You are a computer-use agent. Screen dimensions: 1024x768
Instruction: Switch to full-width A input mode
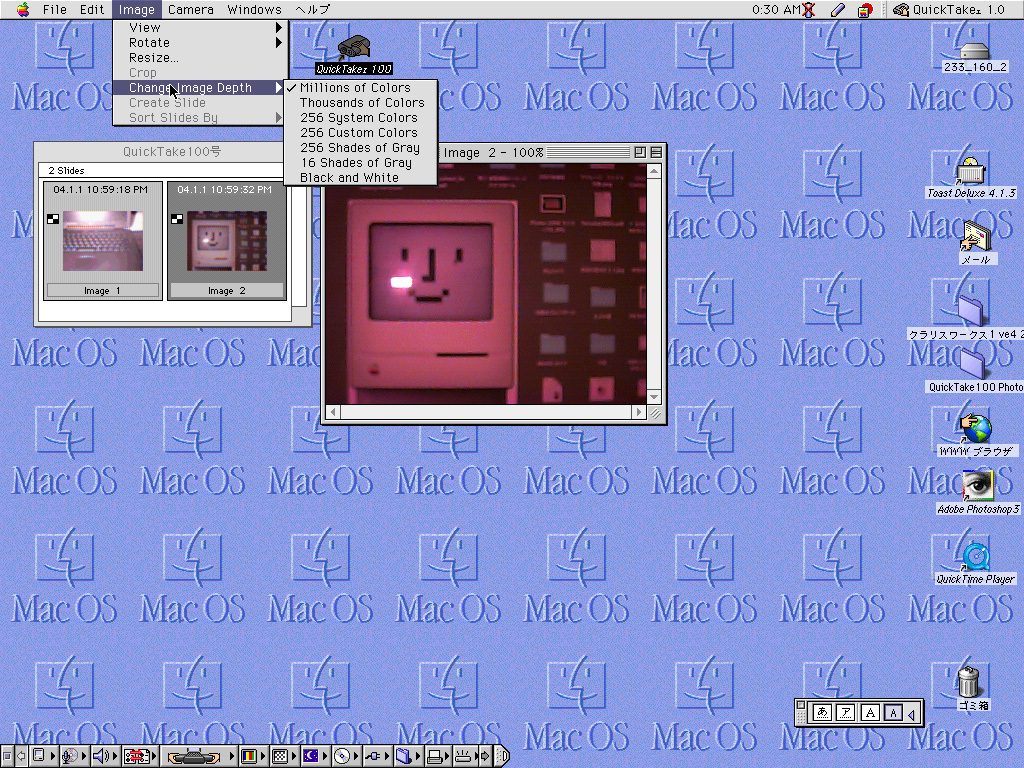870,712
